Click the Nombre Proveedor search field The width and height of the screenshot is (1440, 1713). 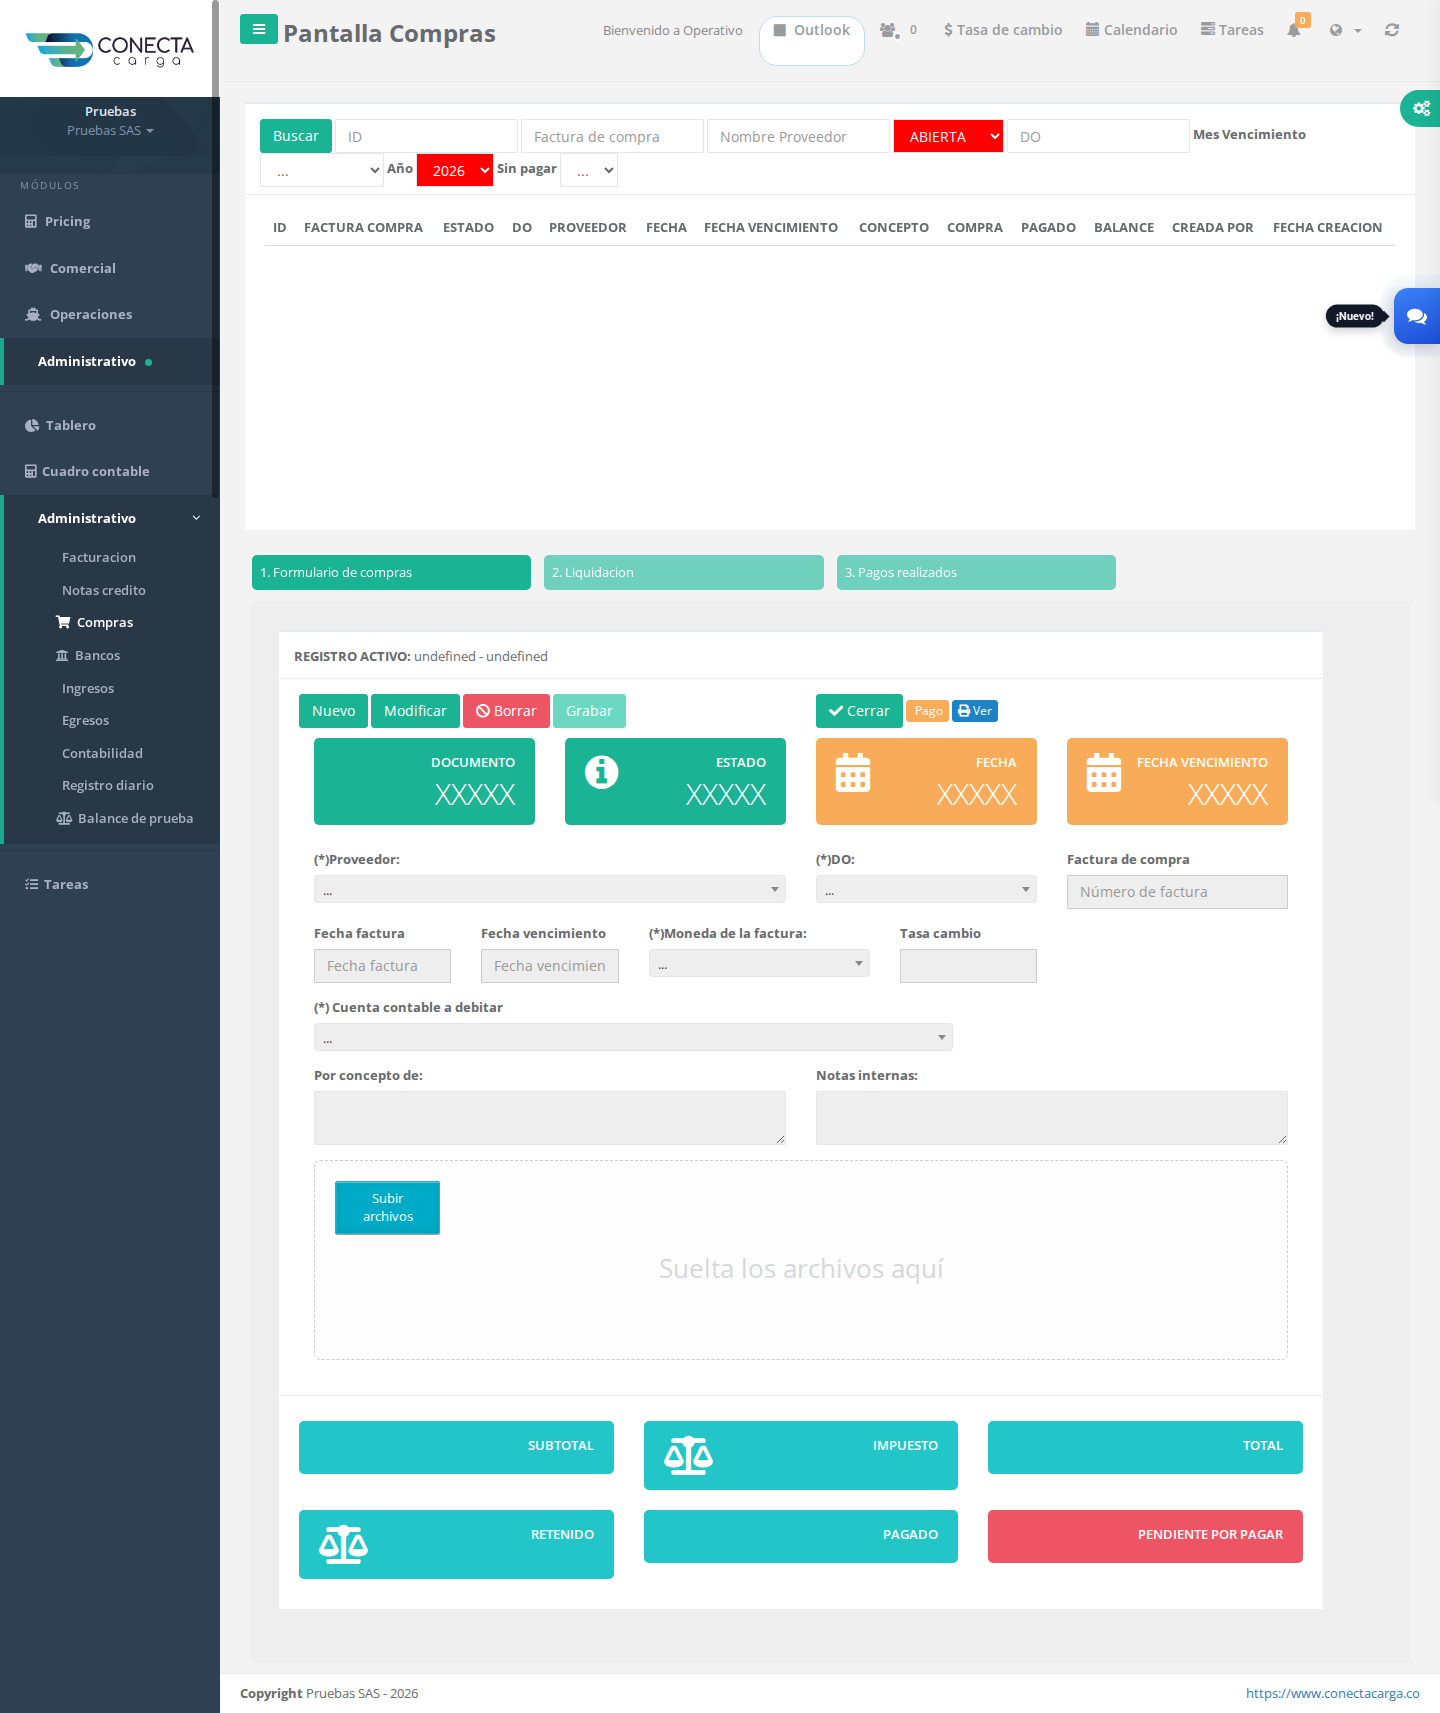(798, 137)
